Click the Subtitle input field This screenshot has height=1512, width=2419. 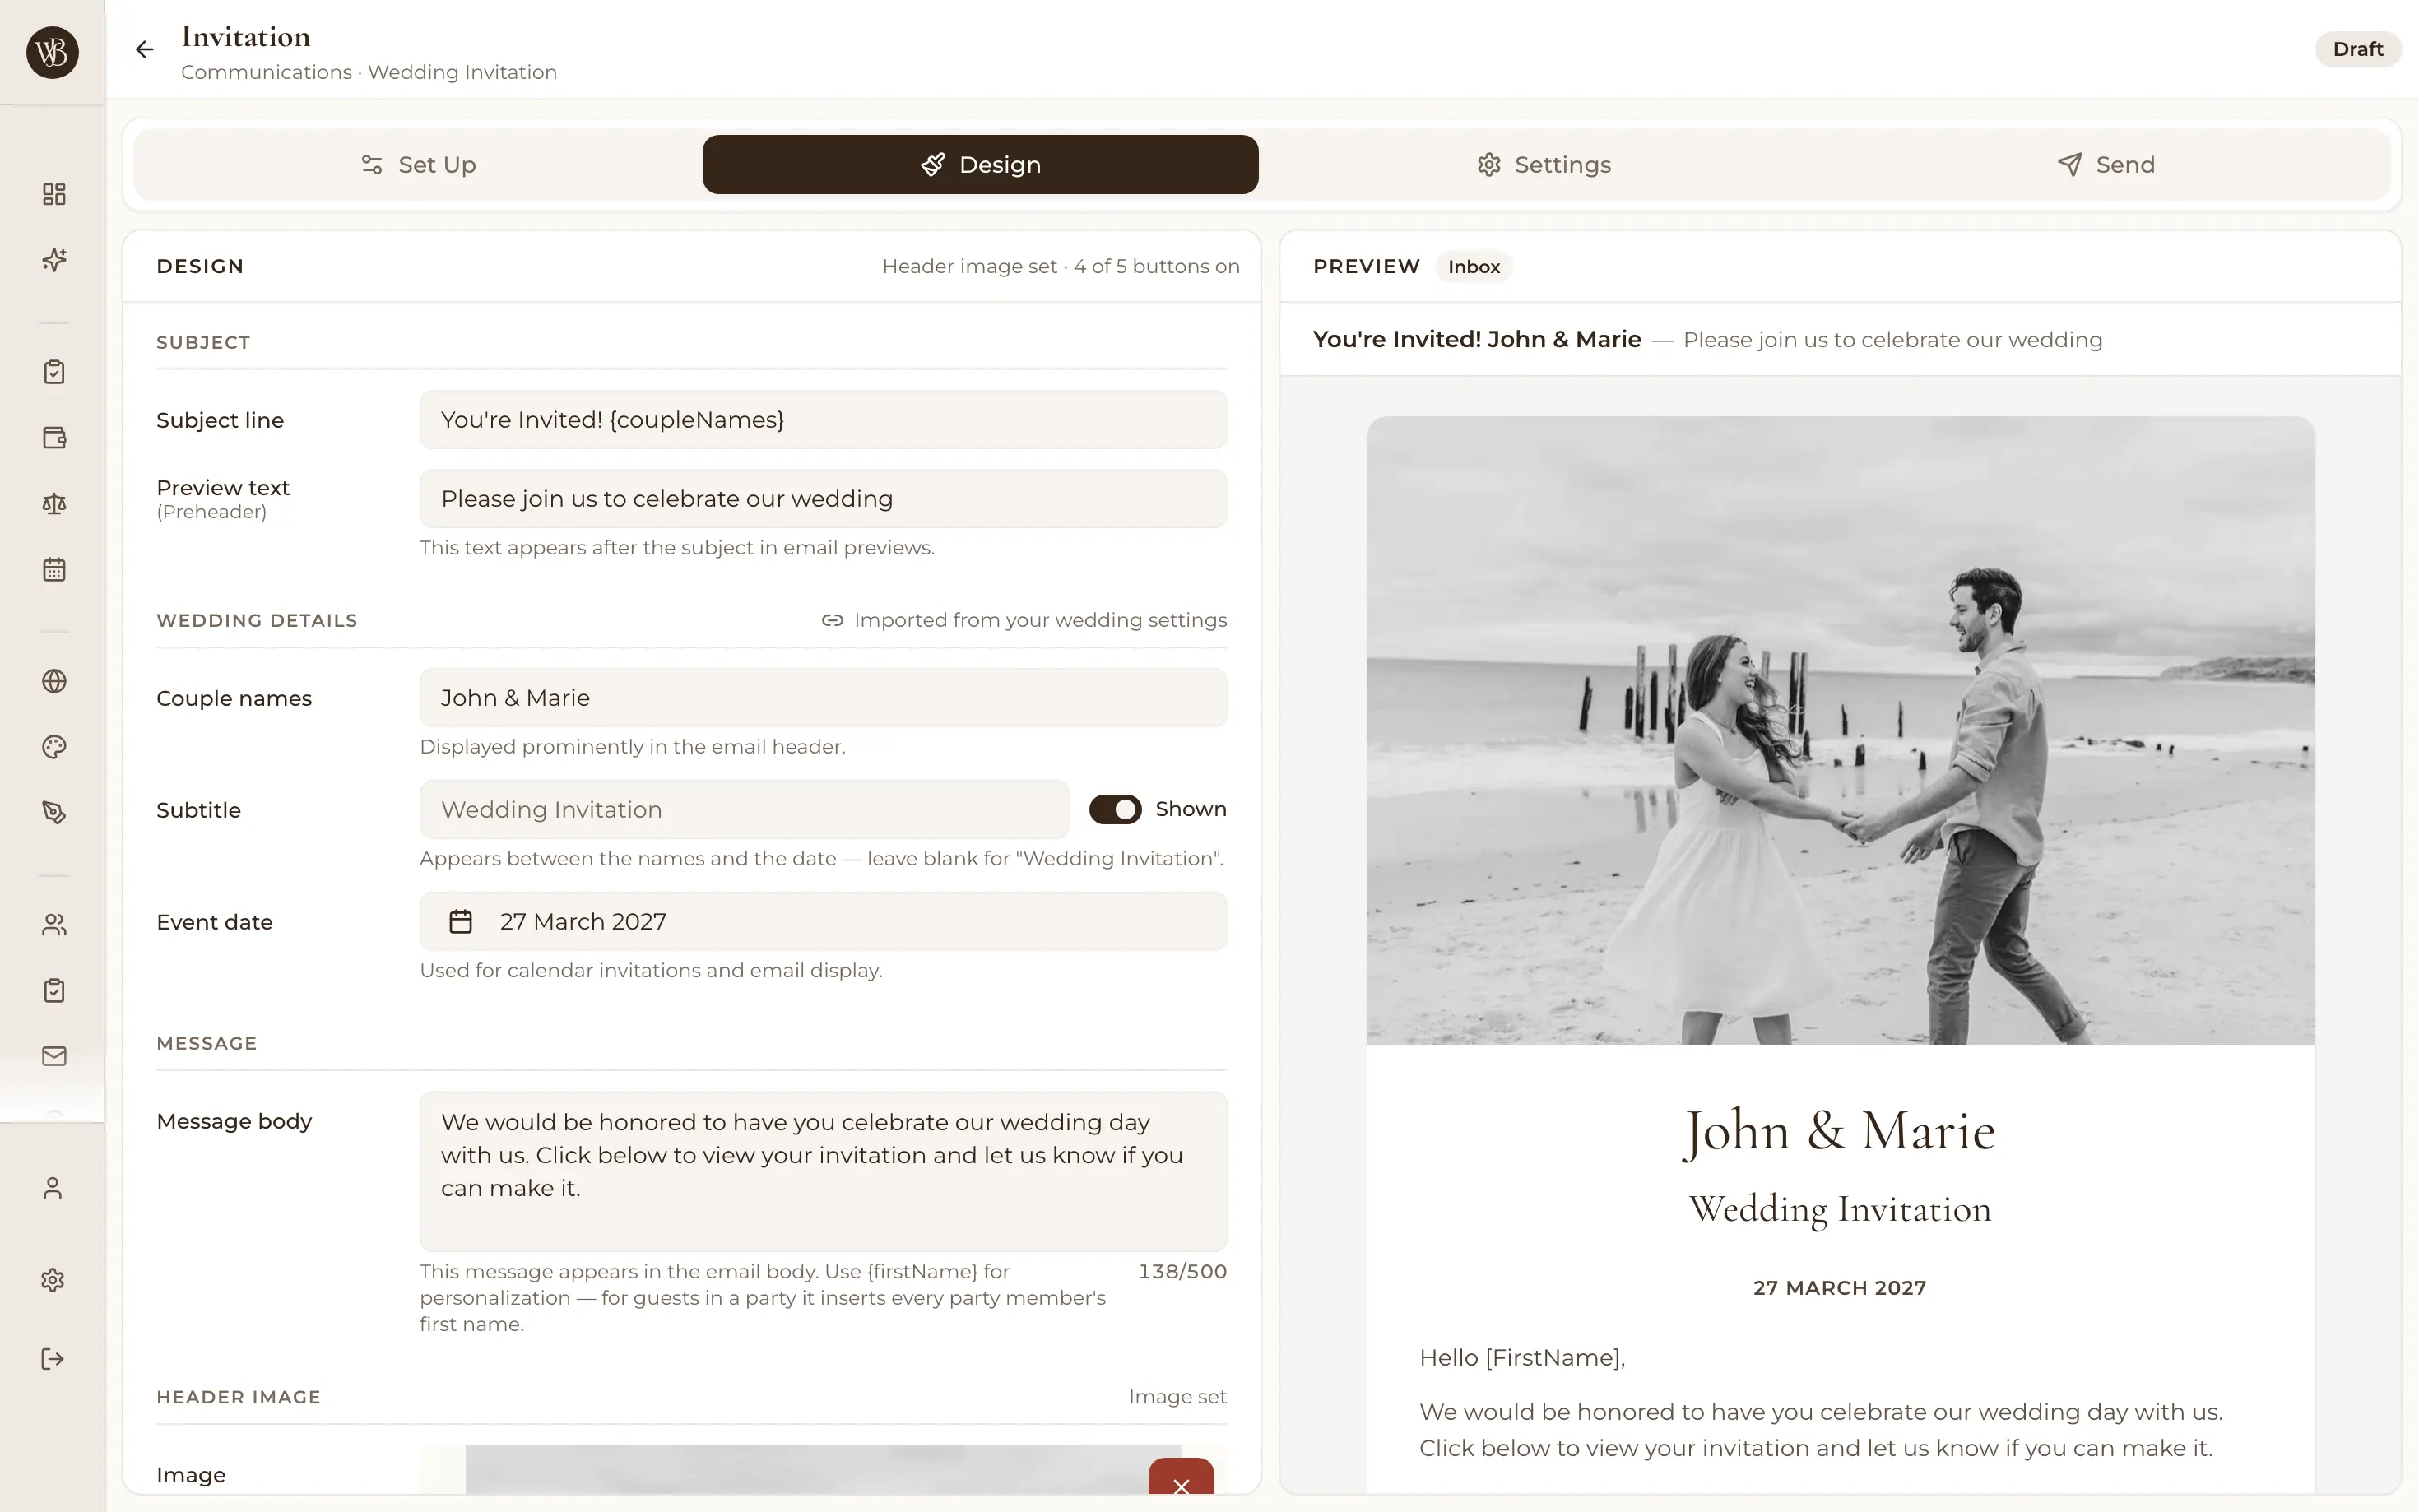(744, 810)
